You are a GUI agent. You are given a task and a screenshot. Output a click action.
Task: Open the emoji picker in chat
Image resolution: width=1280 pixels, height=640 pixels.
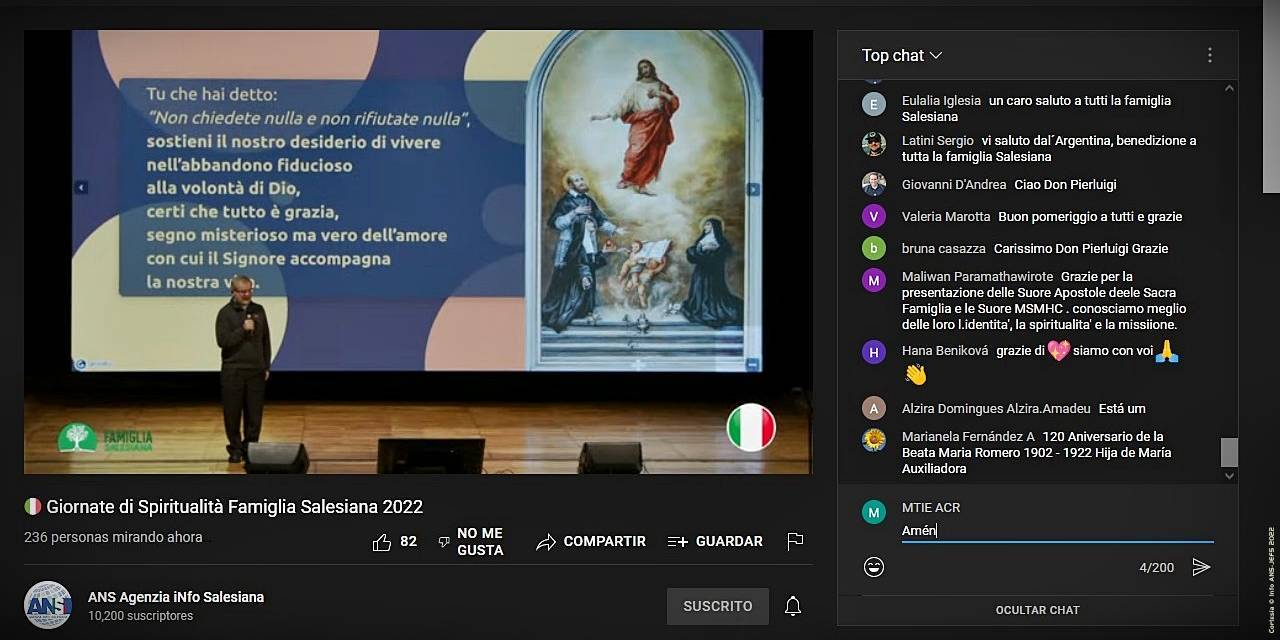click(874, 567)
